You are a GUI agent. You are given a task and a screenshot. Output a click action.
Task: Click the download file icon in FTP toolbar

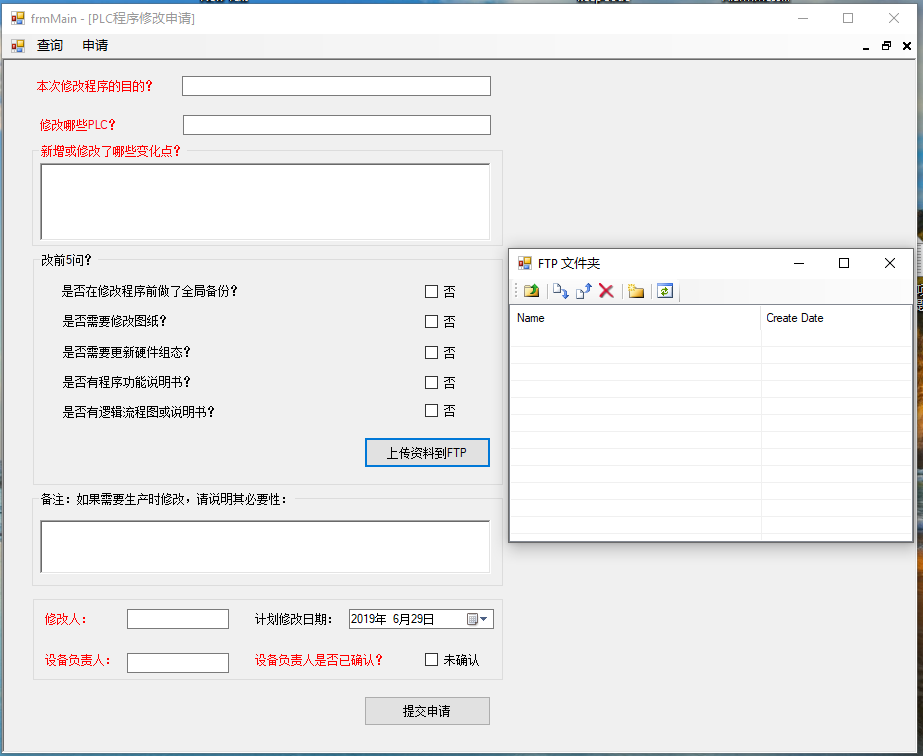pyautogui.click(x=560, y=291)
